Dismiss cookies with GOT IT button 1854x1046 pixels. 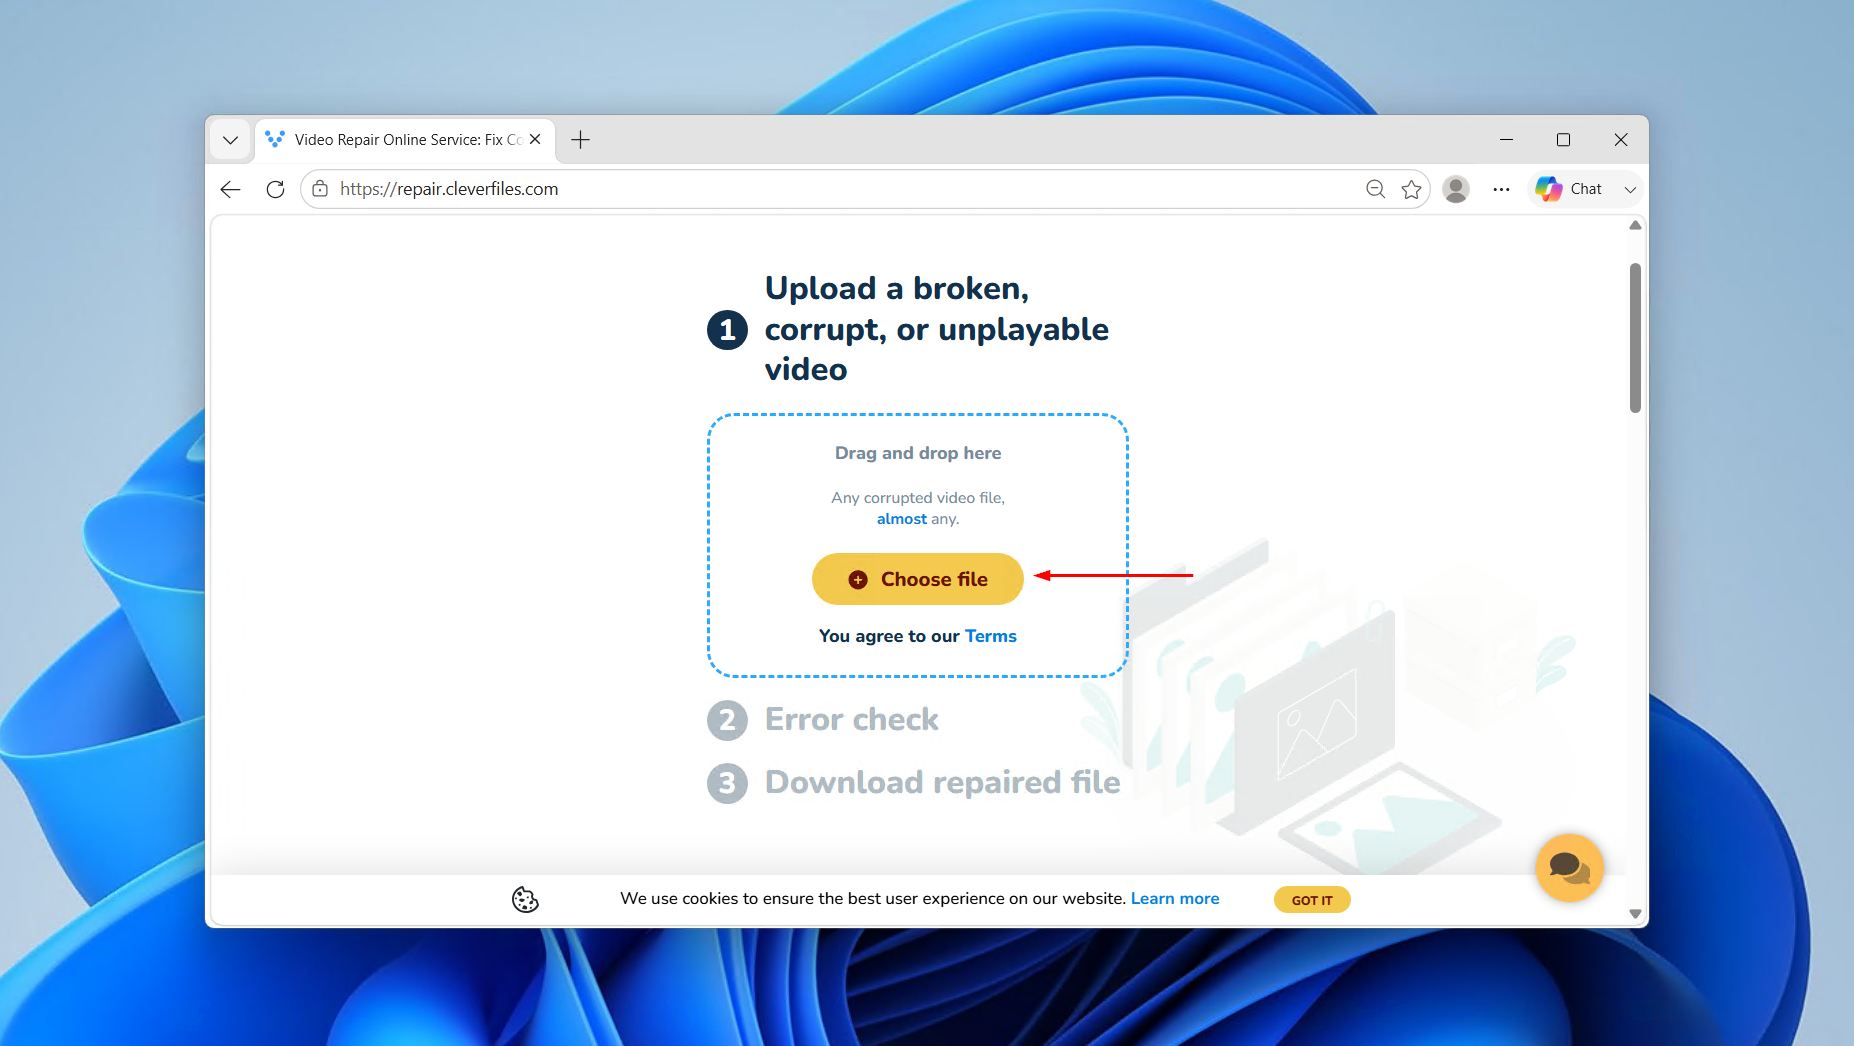tap(1312, 900)
